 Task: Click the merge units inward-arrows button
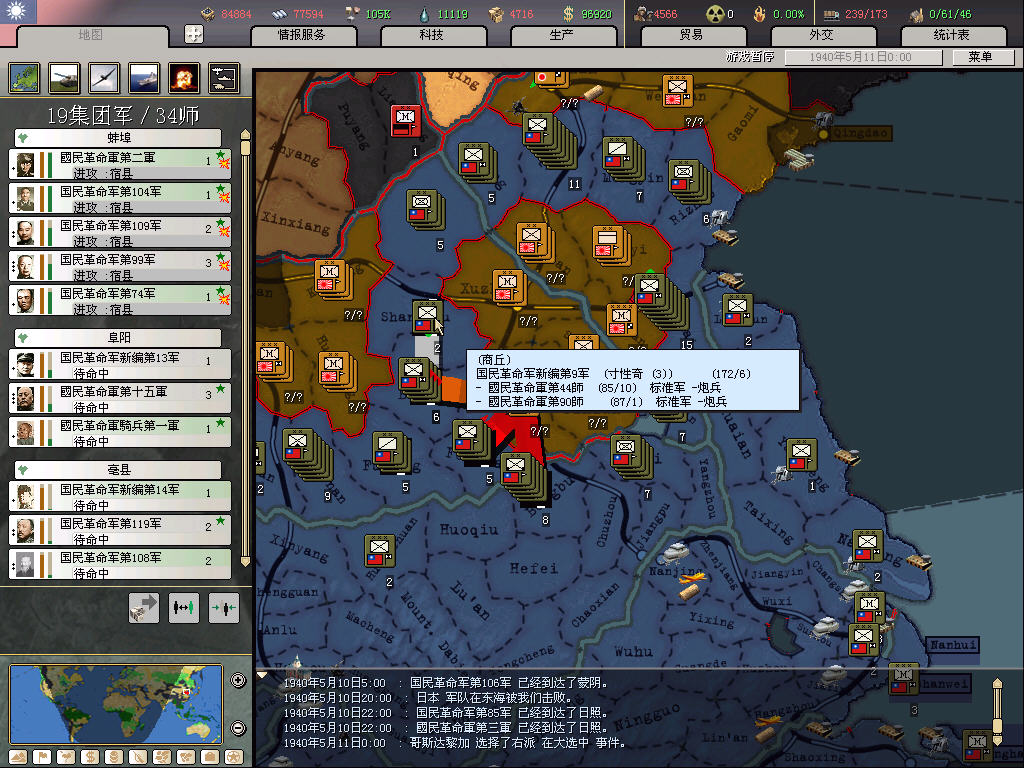pos(223,608)
